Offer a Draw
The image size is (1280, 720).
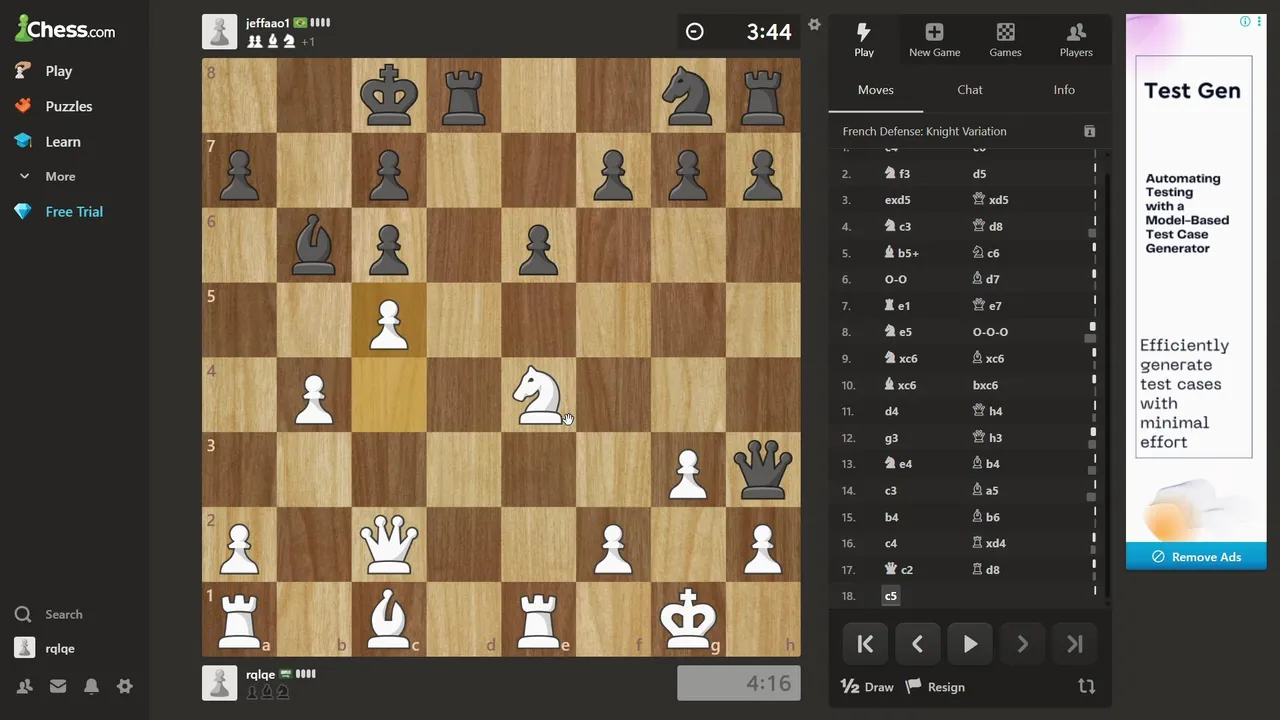tap(867, 687)
